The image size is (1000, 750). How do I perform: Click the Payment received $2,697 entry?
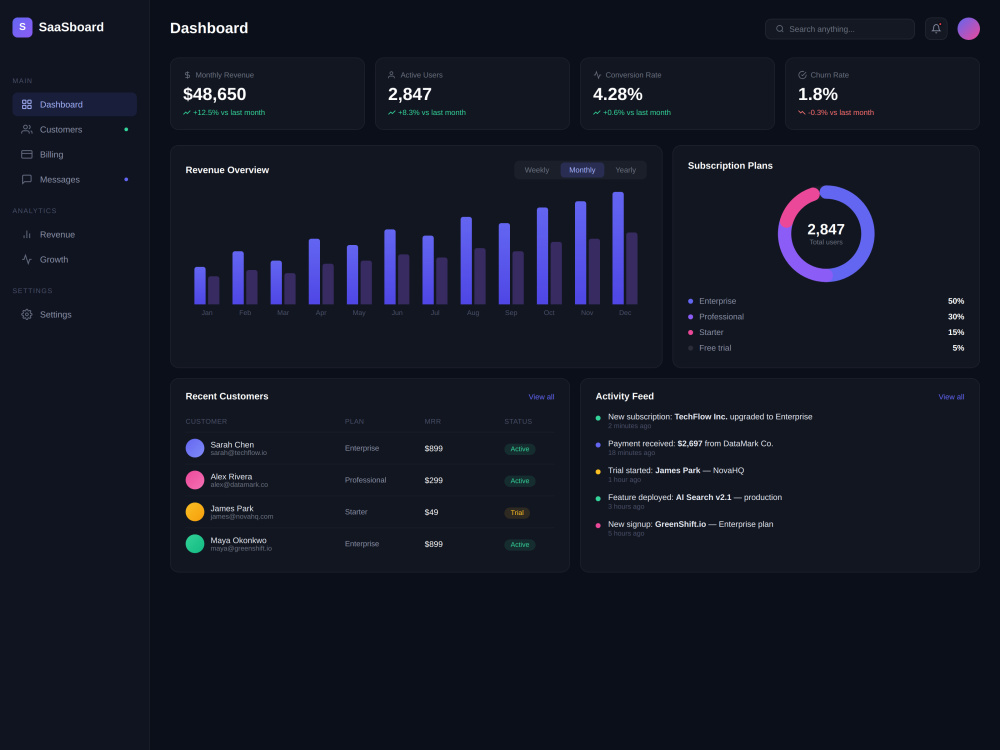(780, 447)
